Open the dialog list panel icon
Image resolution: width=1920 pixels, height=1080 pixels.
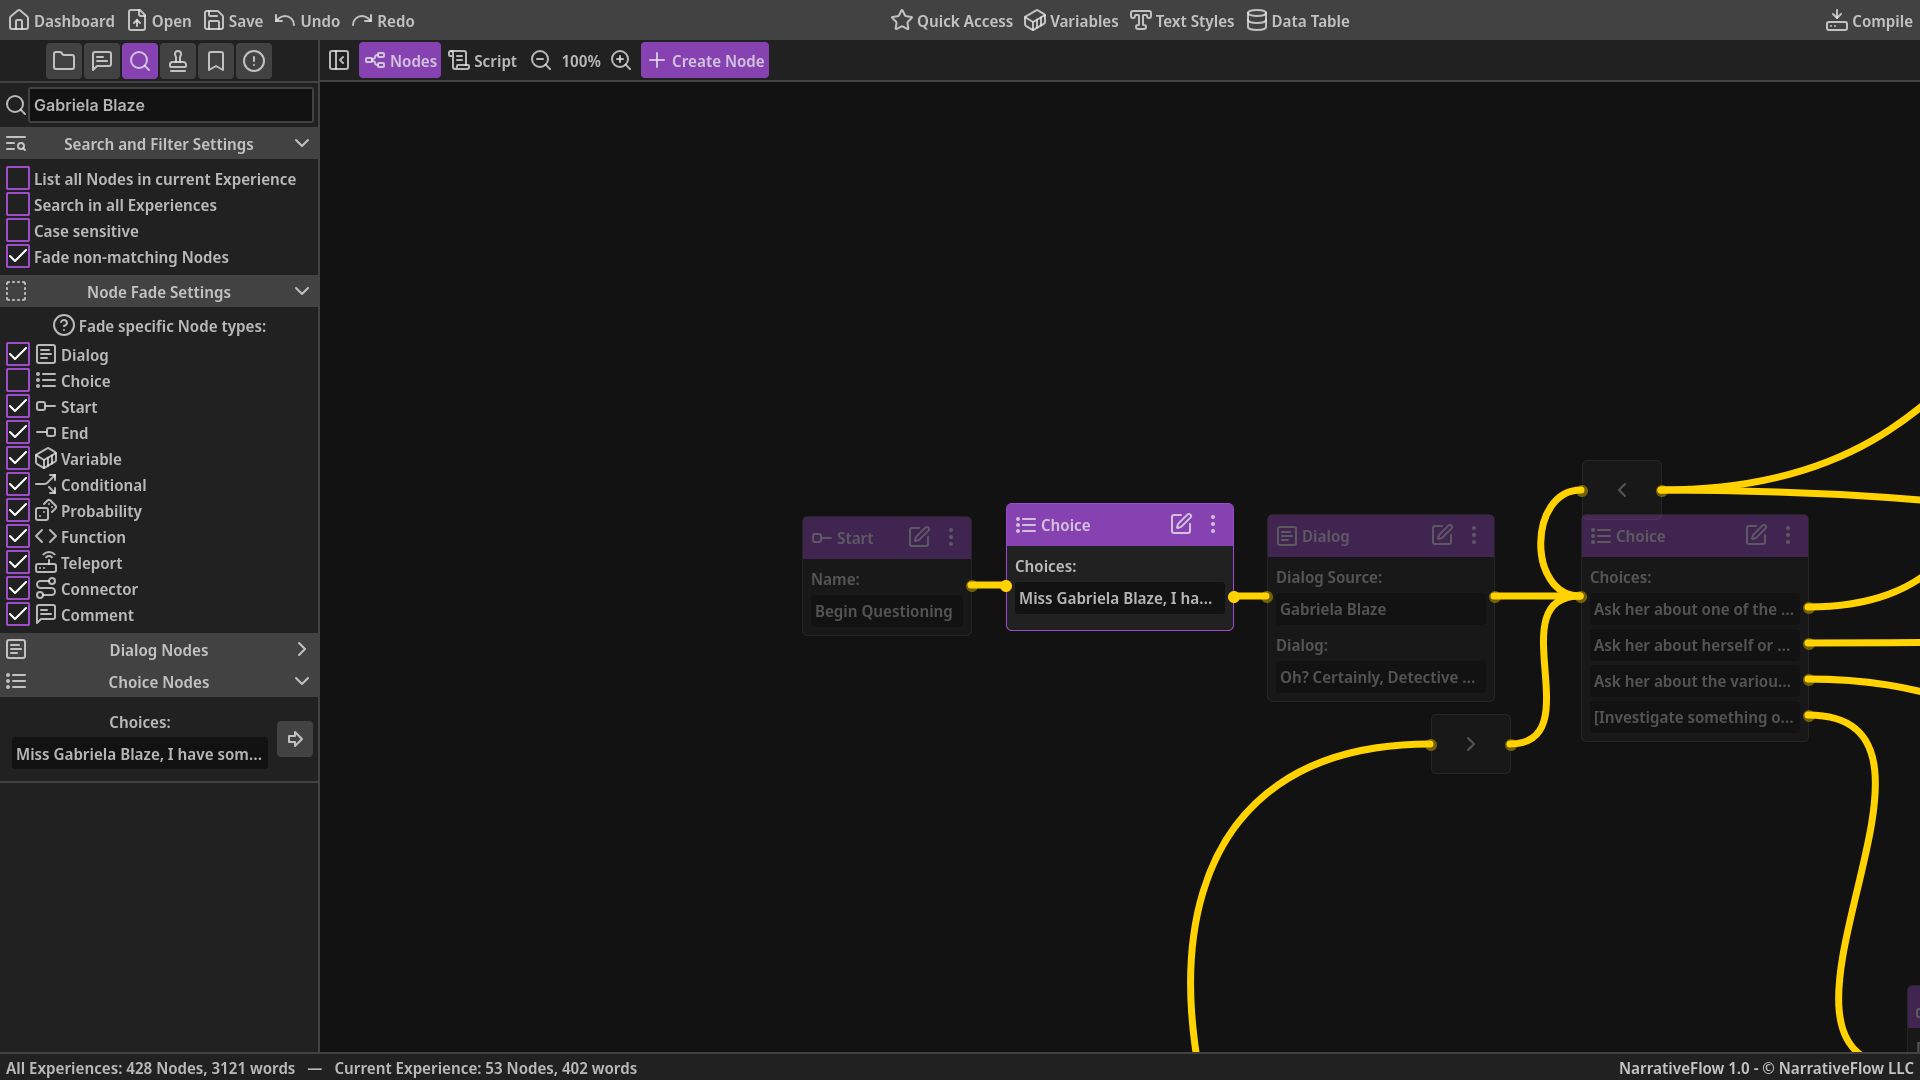(x=102, y=61)
